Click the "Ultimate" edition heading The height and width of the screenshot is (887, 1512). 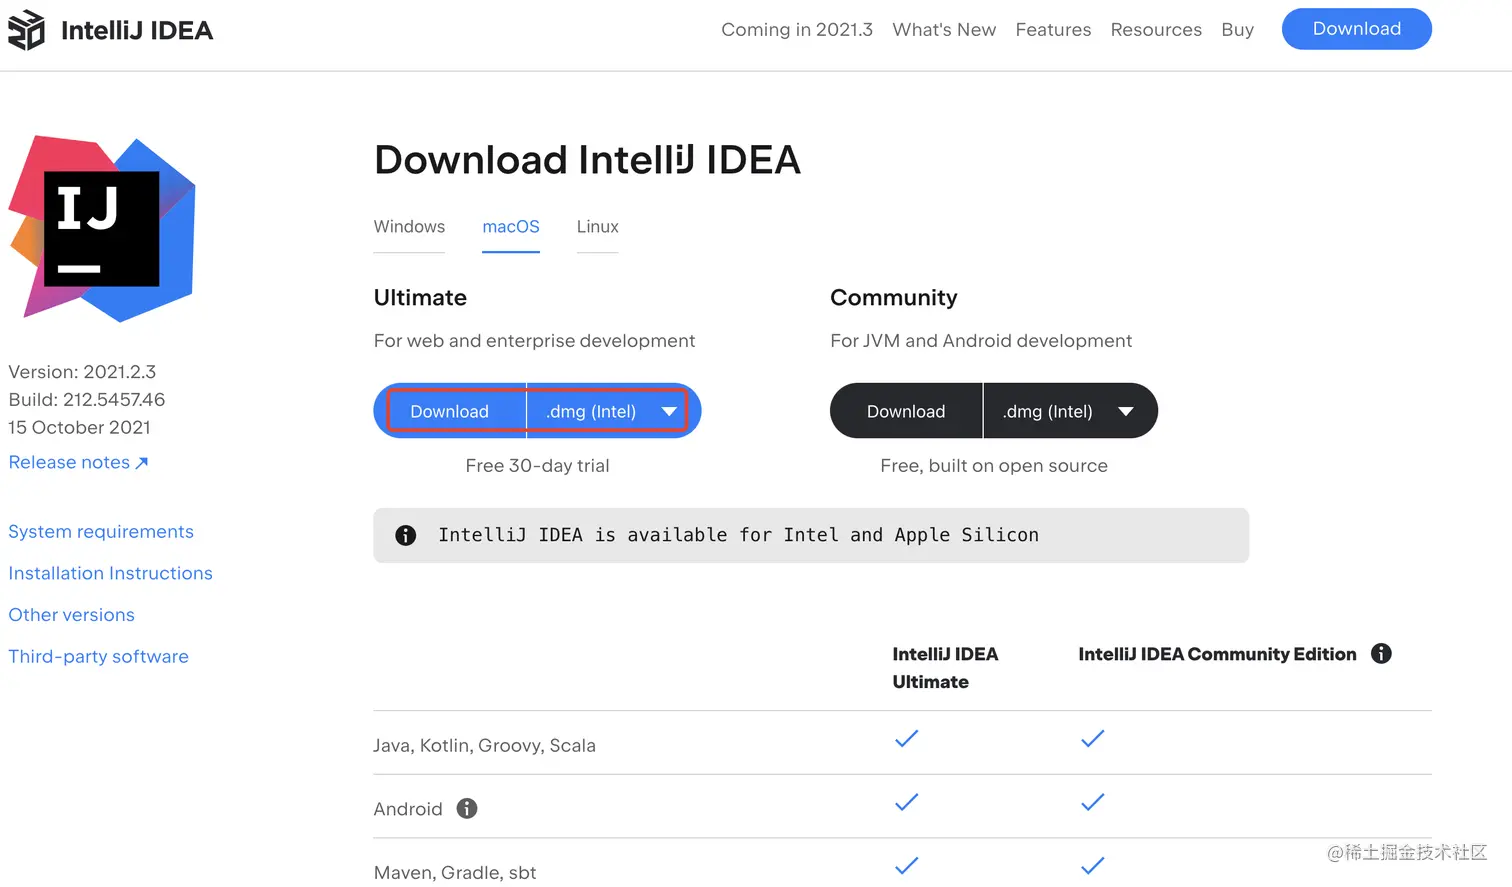click(x=420, y=298)
